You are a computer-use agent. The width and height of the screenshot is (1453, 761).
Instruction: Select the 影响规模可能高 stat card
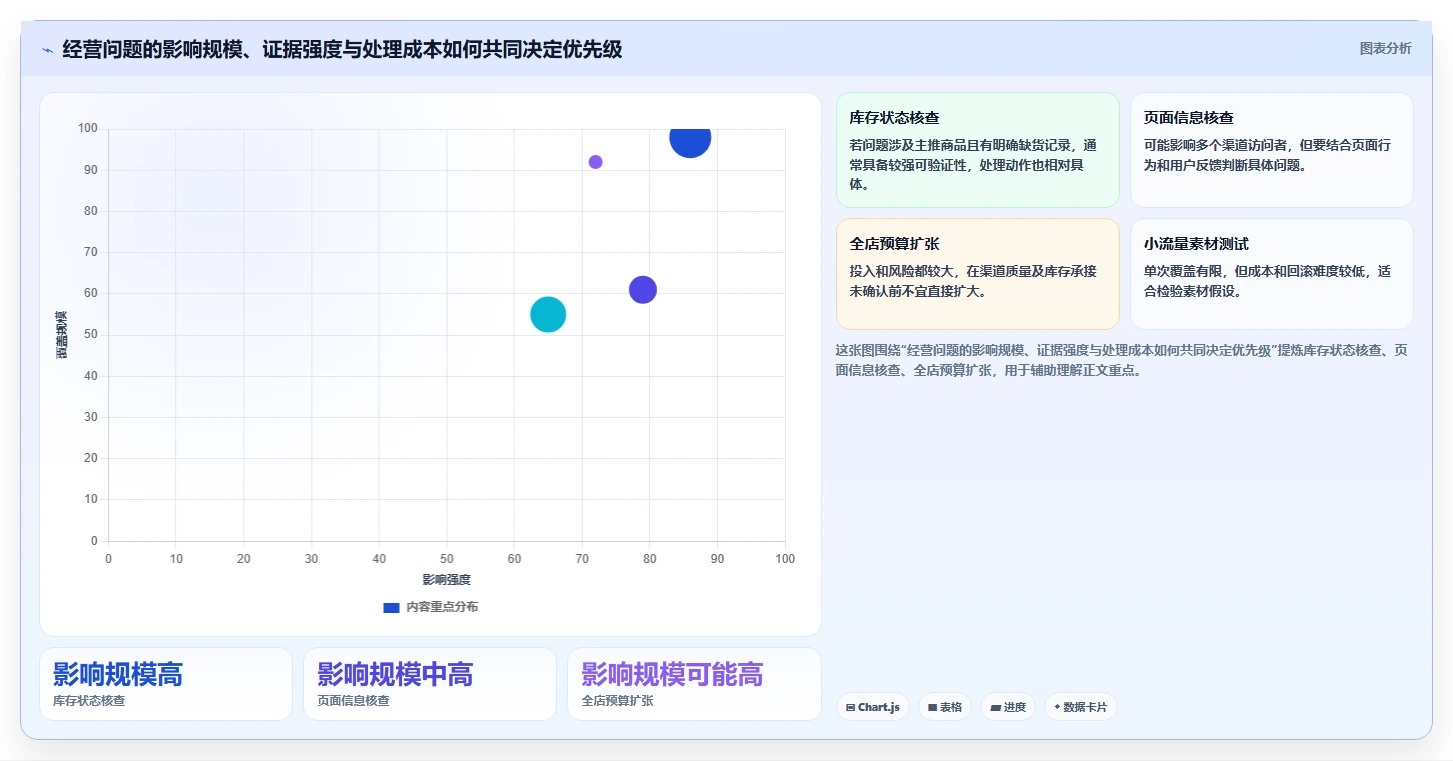tap(694, 684)
